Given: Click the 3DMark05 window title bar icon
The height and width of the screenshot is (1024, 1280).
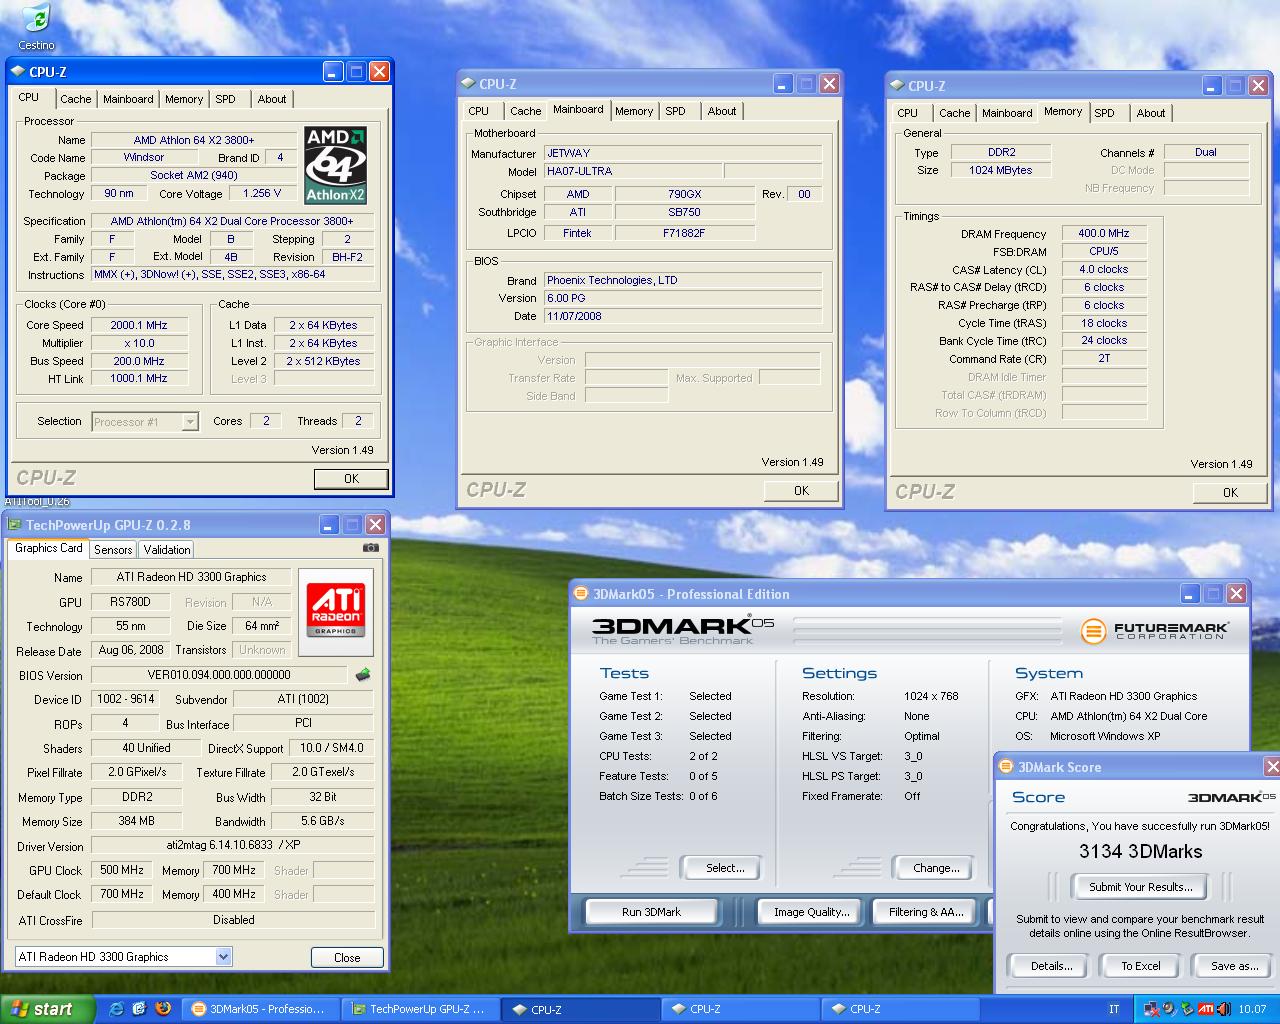Looking at the screenshot, I should point(581,593).
